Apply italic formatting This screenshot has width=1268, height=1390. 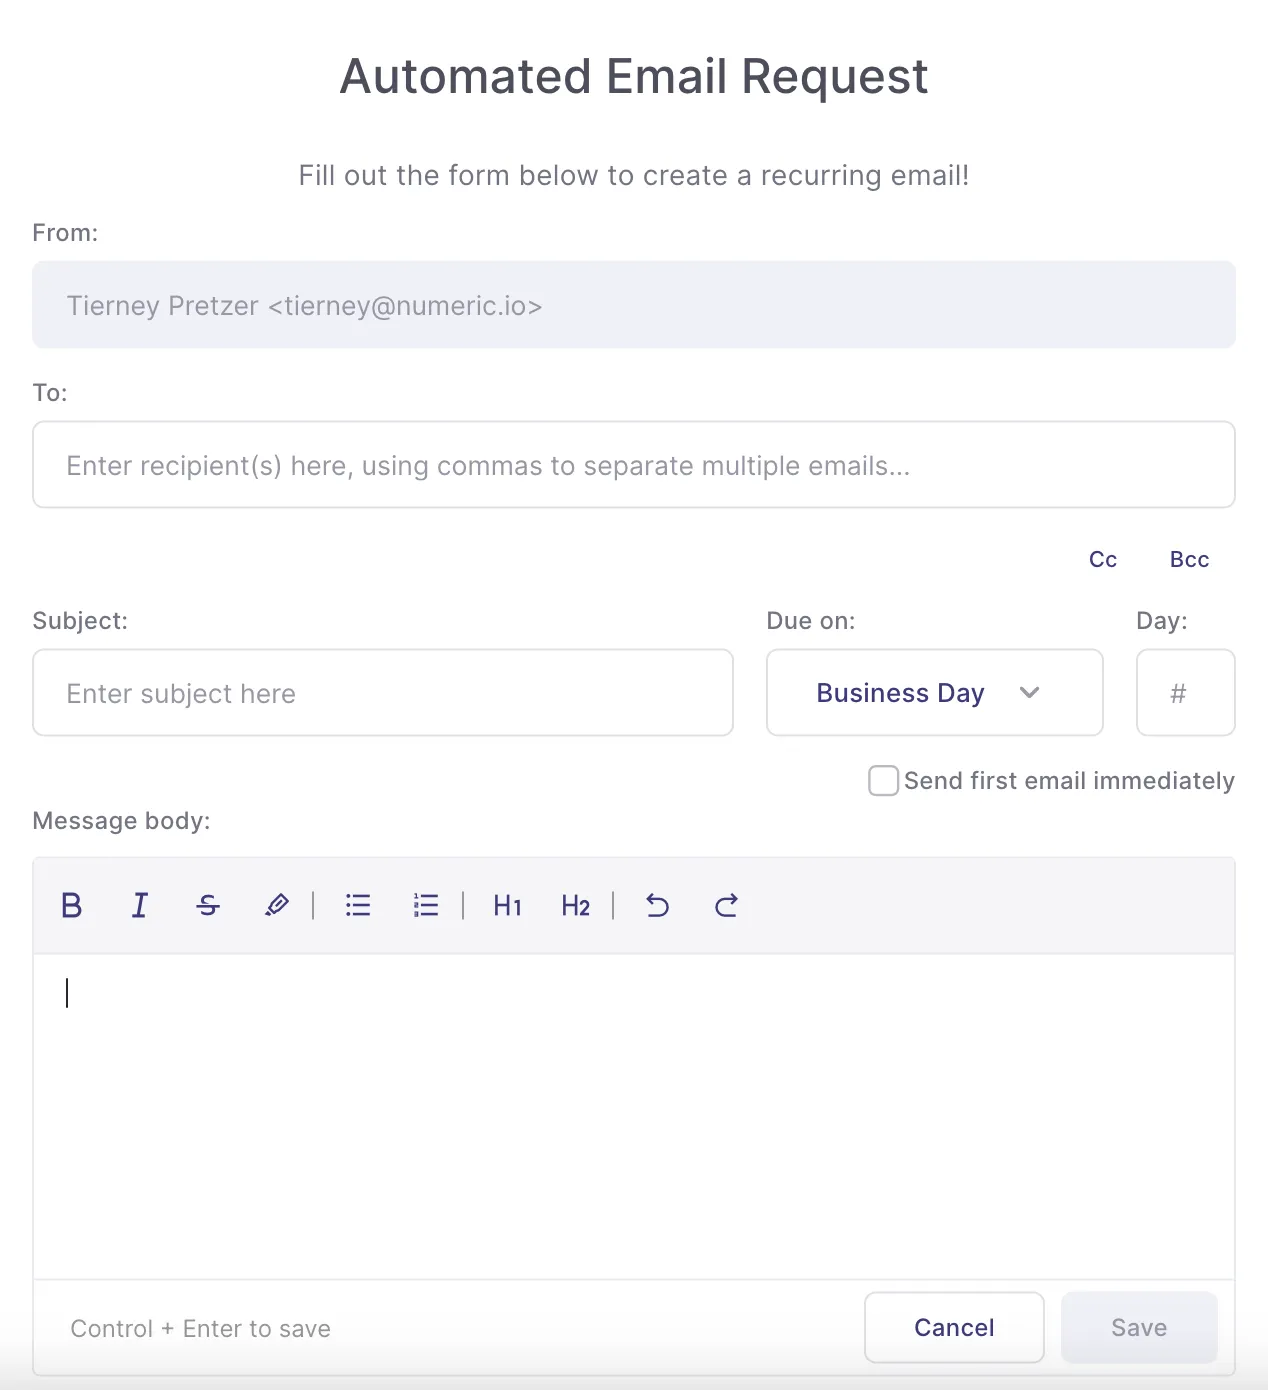[x=140, y=905]
